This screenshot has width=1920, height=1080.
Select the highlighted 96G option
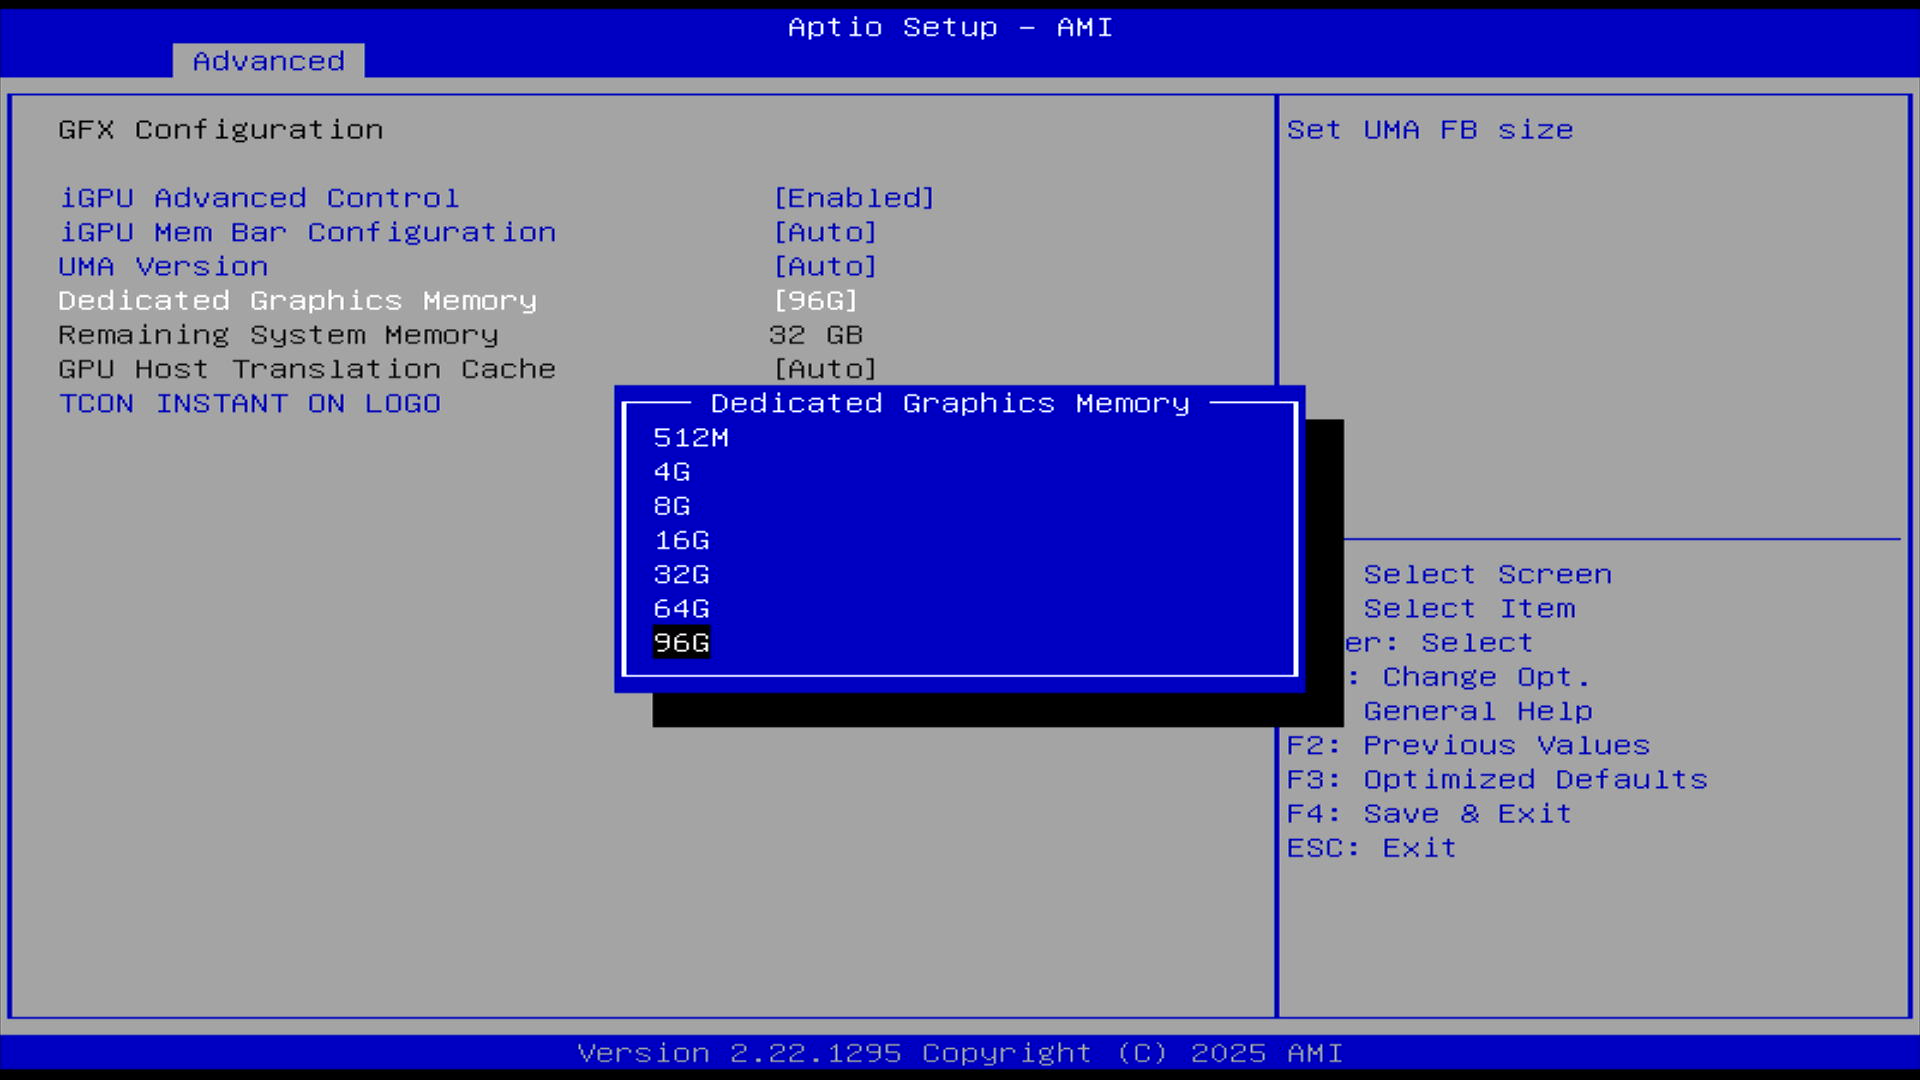coord(682,643)
